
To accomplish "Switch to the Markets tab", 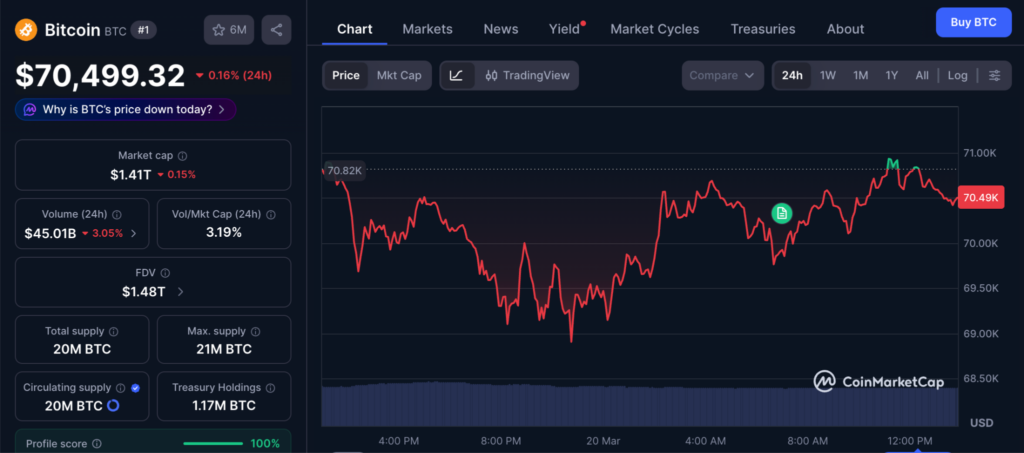I will click(x=427, y=29).
